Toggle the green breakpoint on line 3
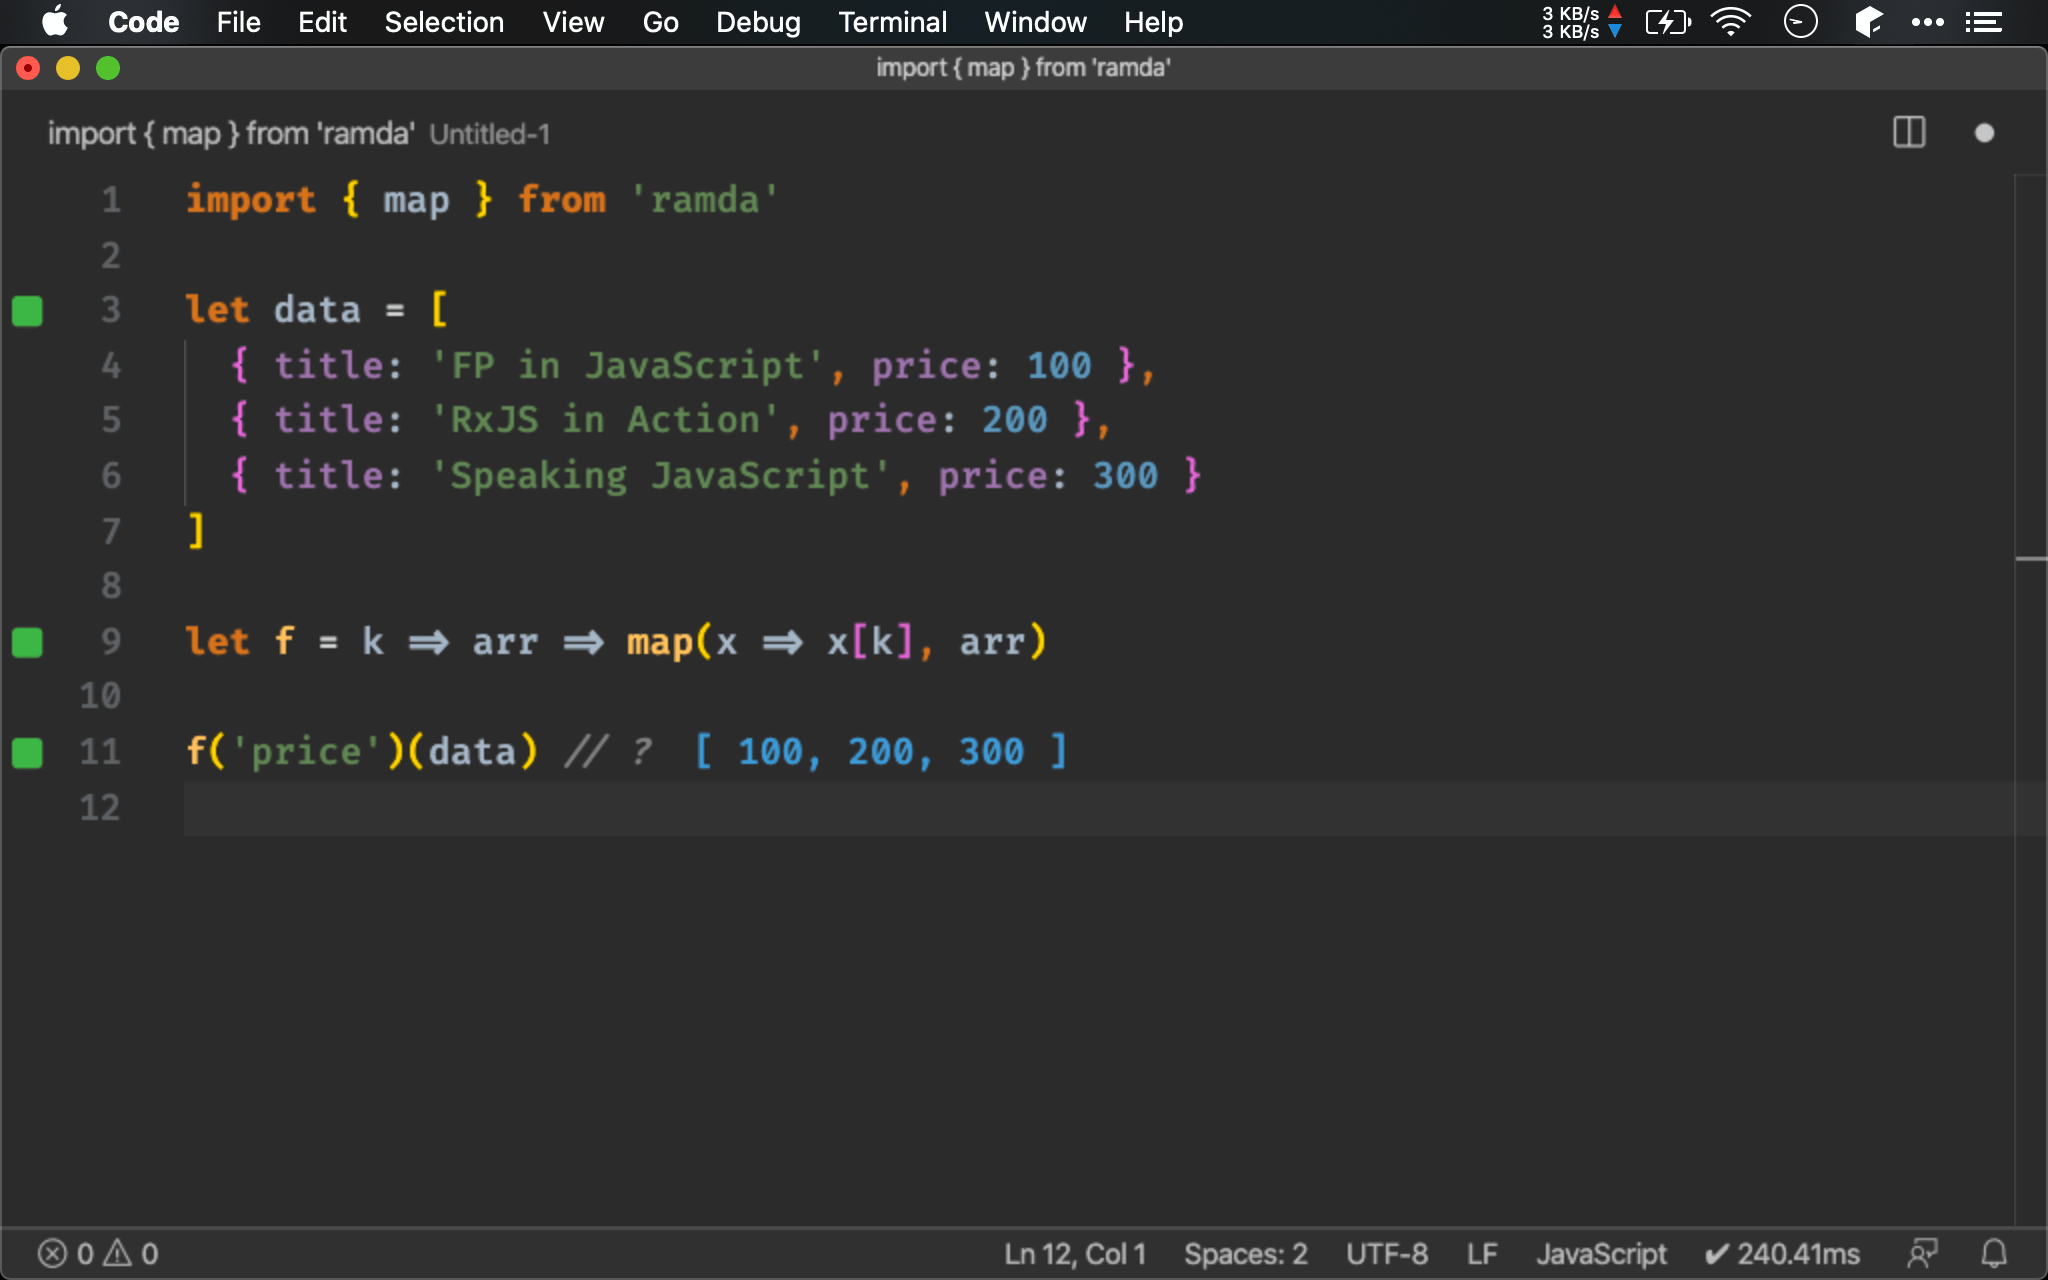 pyautogui.click(x=29, y=310)
